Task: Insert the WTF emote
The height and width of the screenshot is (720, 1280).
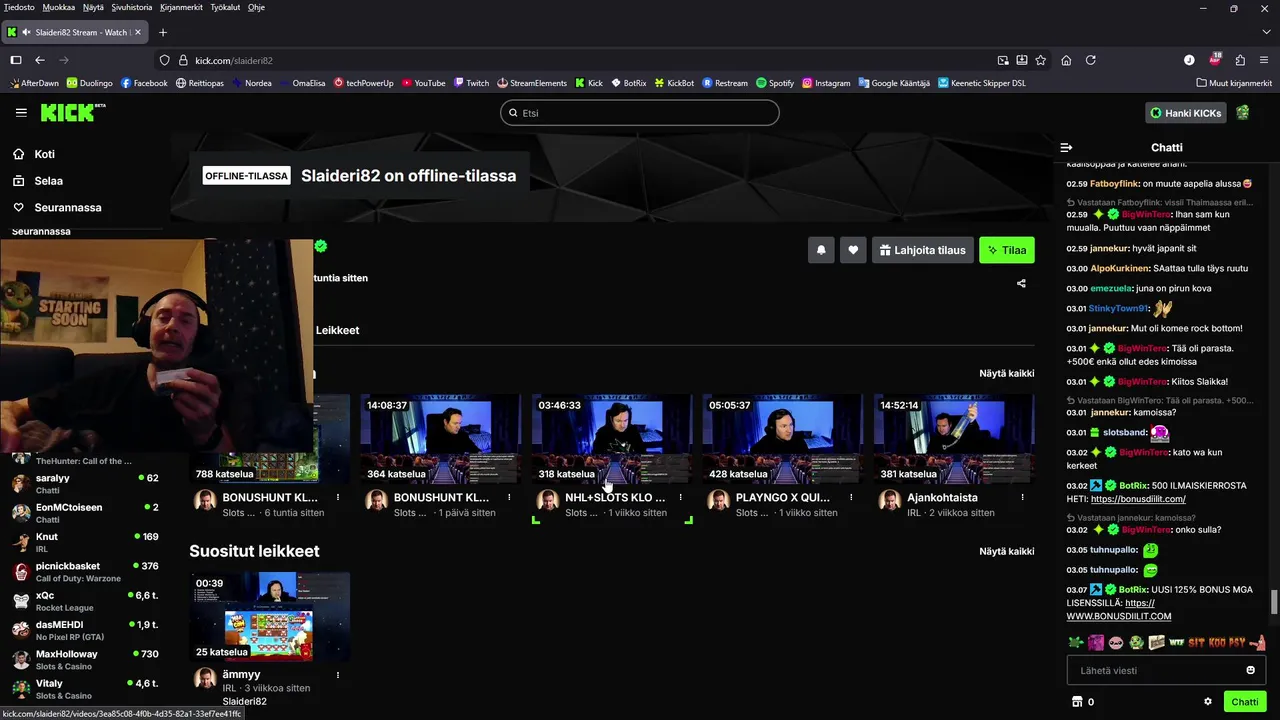Action: tap(1176, 642)
